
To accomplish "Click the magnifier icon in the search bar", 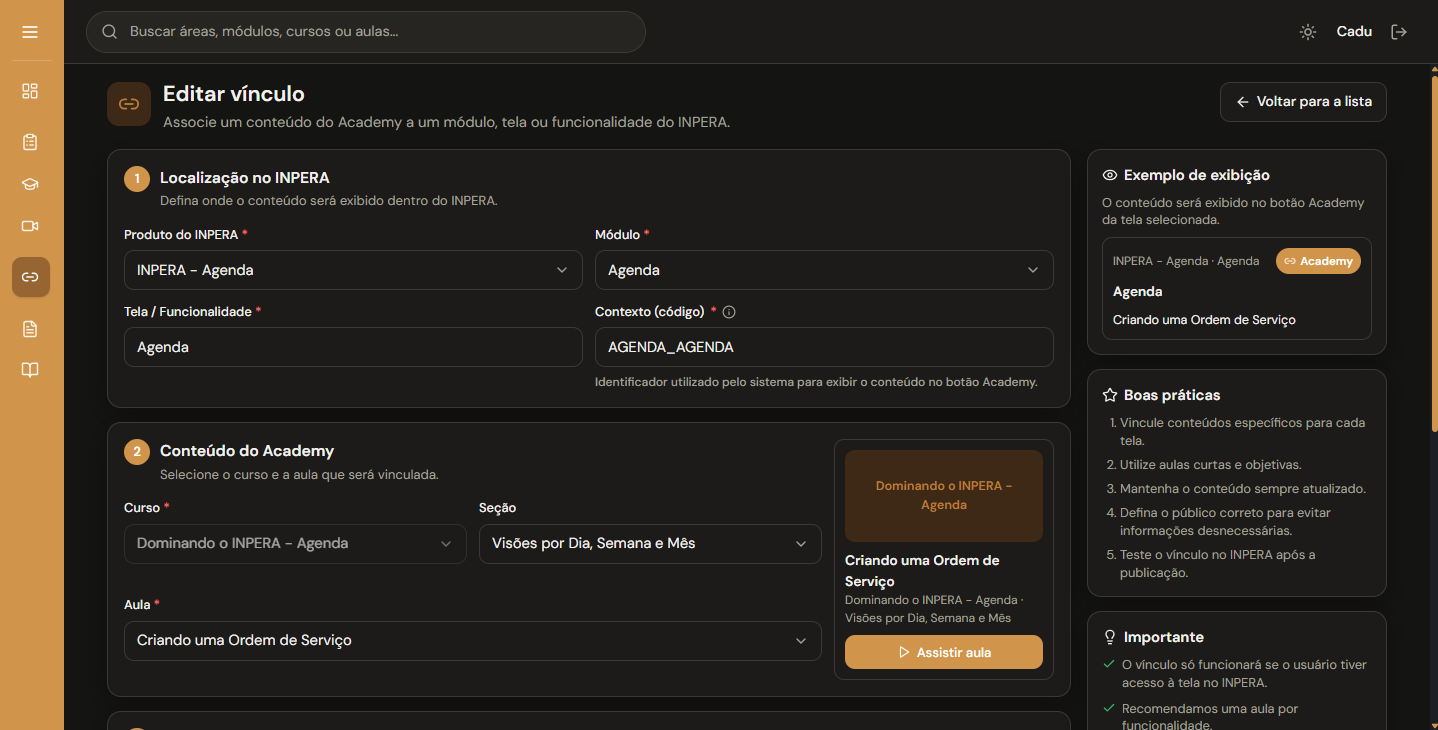I will tap(110, 32).
